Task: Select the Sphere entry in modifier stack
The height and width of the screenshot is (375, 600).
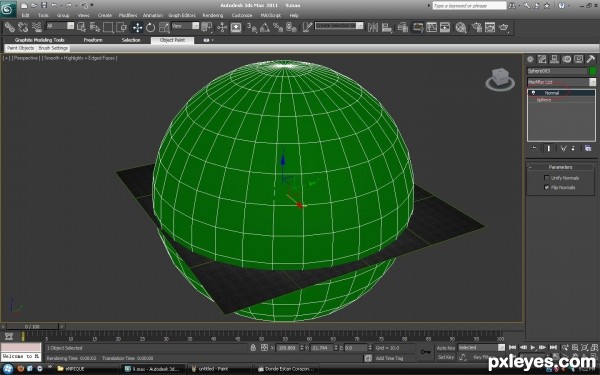Action: 544,100
